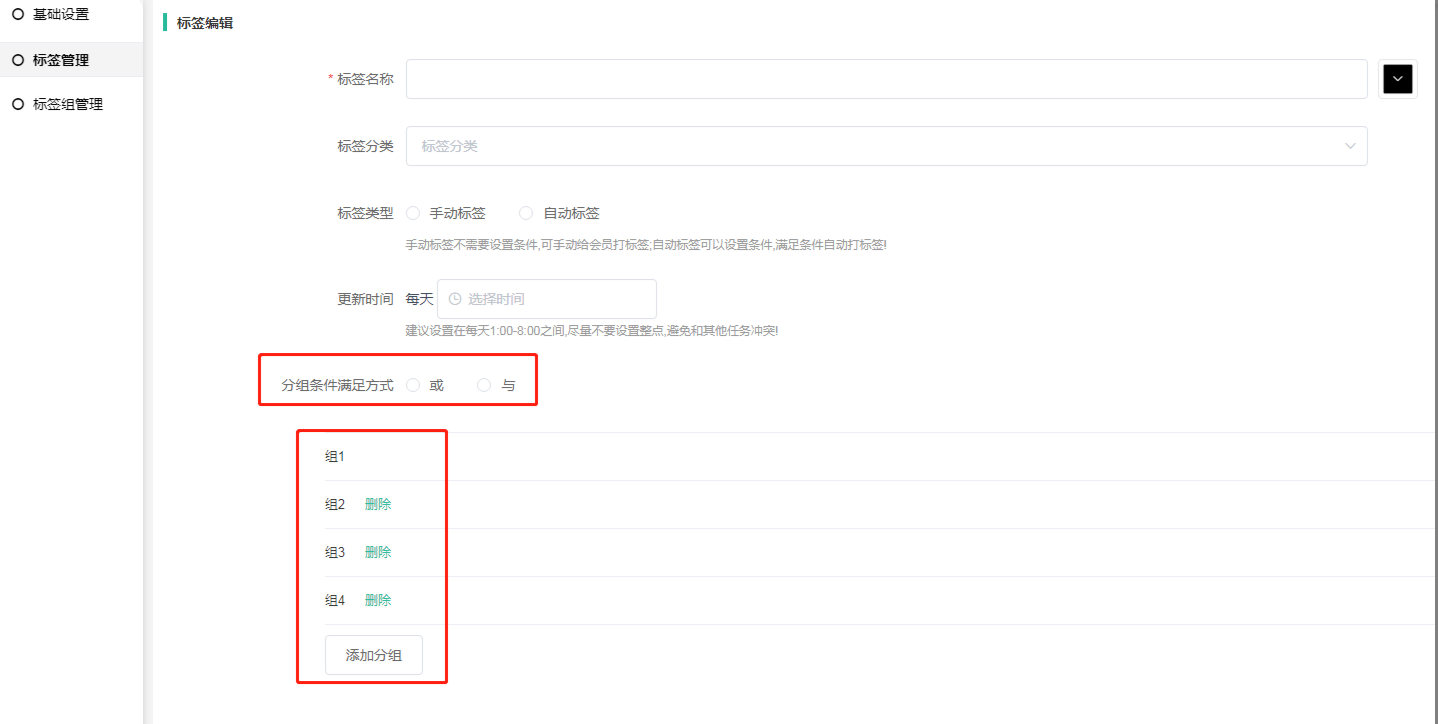
Task: Remove 组3 via the 删除 link
Action: (378, 553)
